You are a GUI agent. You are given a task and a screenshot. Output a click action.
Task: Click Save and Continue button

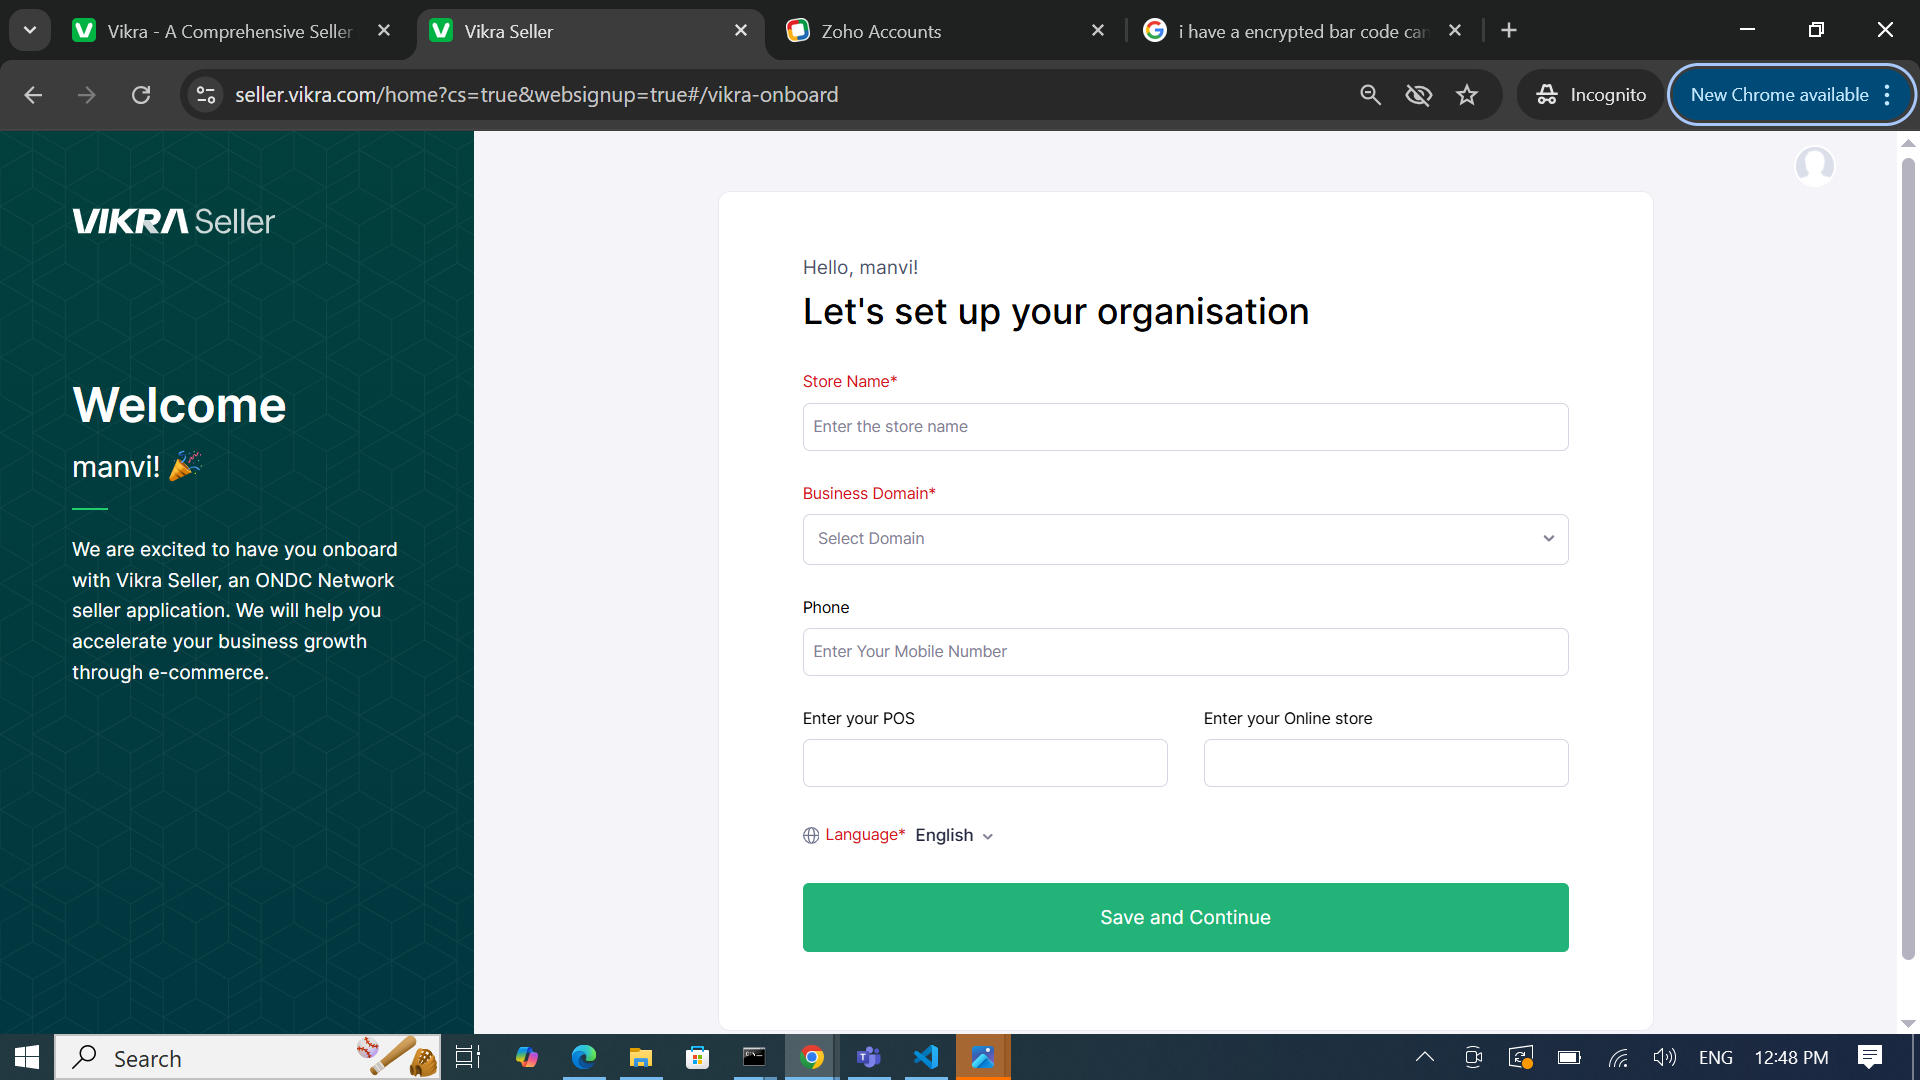1185,917
